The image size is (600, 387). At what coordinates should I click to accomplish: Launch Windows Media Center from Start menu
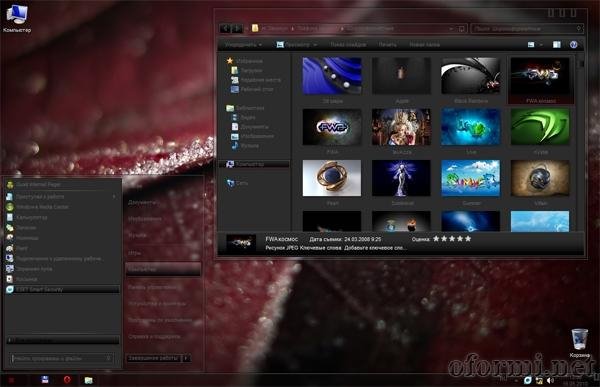[x=42, y=207]
